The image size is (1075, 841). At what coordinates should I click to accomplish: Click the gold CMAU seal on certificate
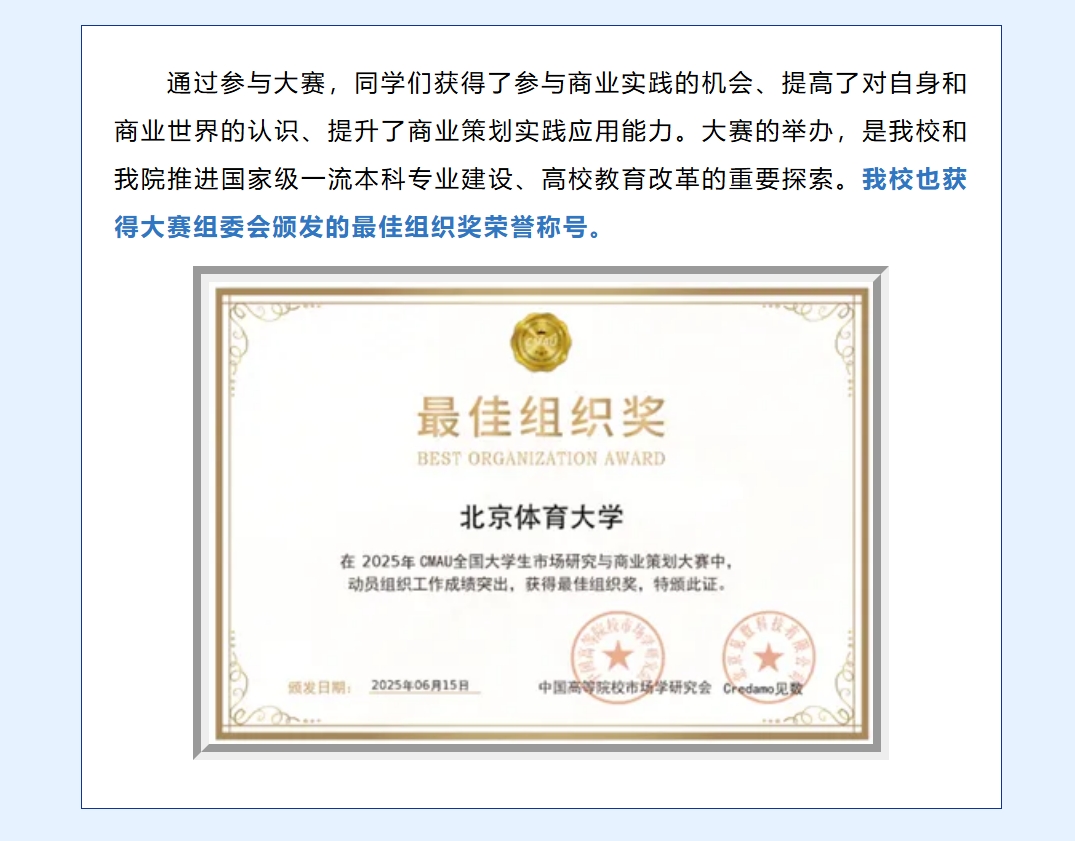point(541,342)
